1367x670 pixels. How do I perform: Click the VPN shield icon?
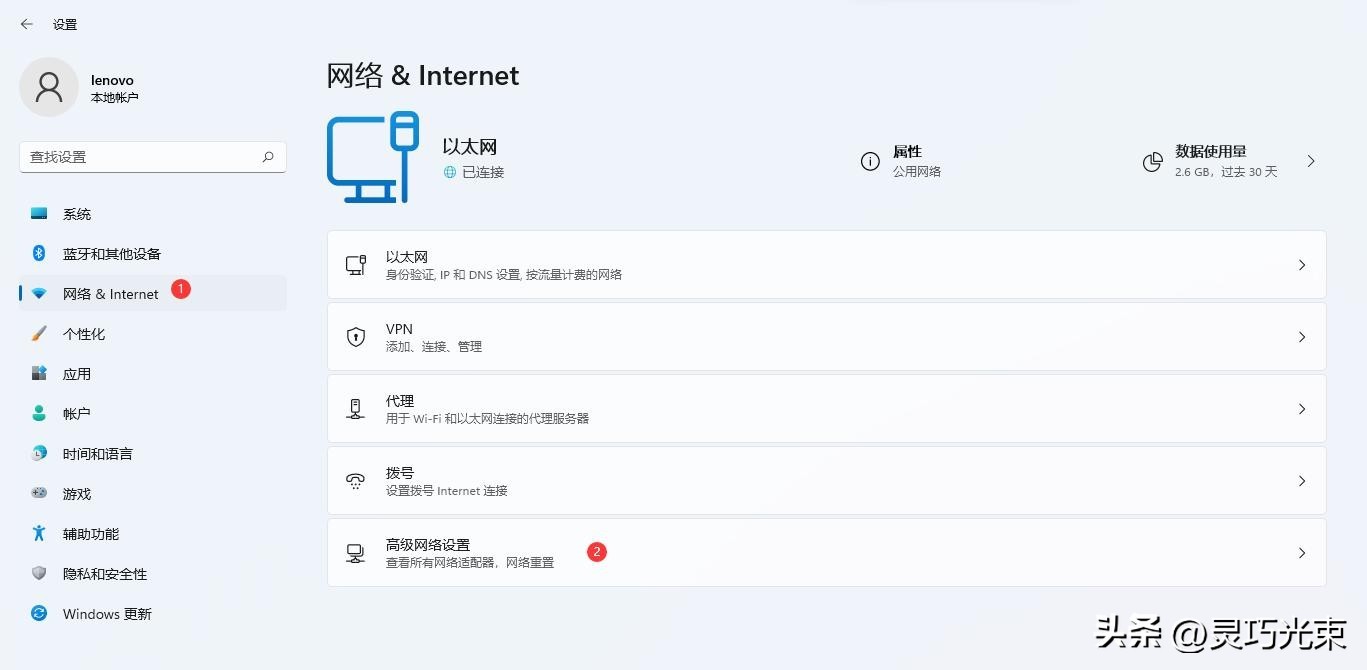point(356,337)
